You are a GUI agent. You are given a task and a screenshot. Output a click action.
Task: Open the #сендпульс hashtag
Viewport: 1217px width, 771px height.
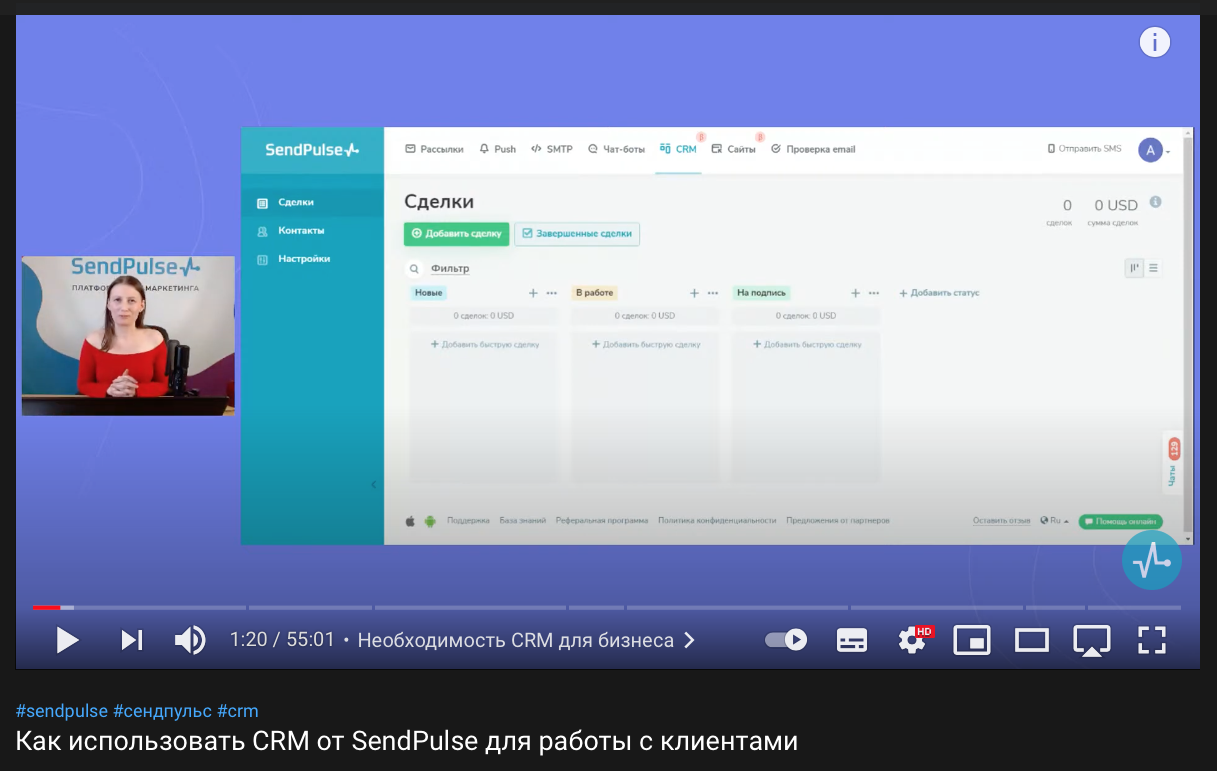(x=162, y=711)
